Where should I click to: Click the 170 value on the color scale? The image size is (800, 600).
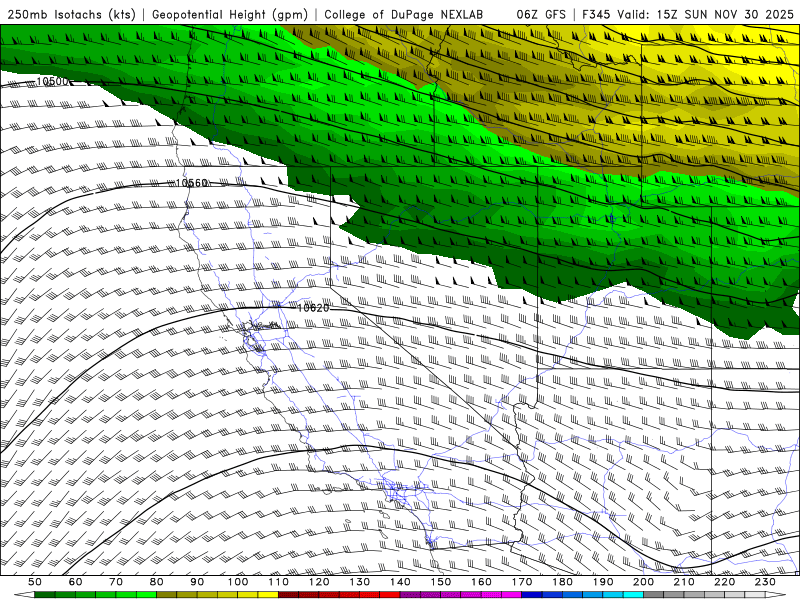521,582
